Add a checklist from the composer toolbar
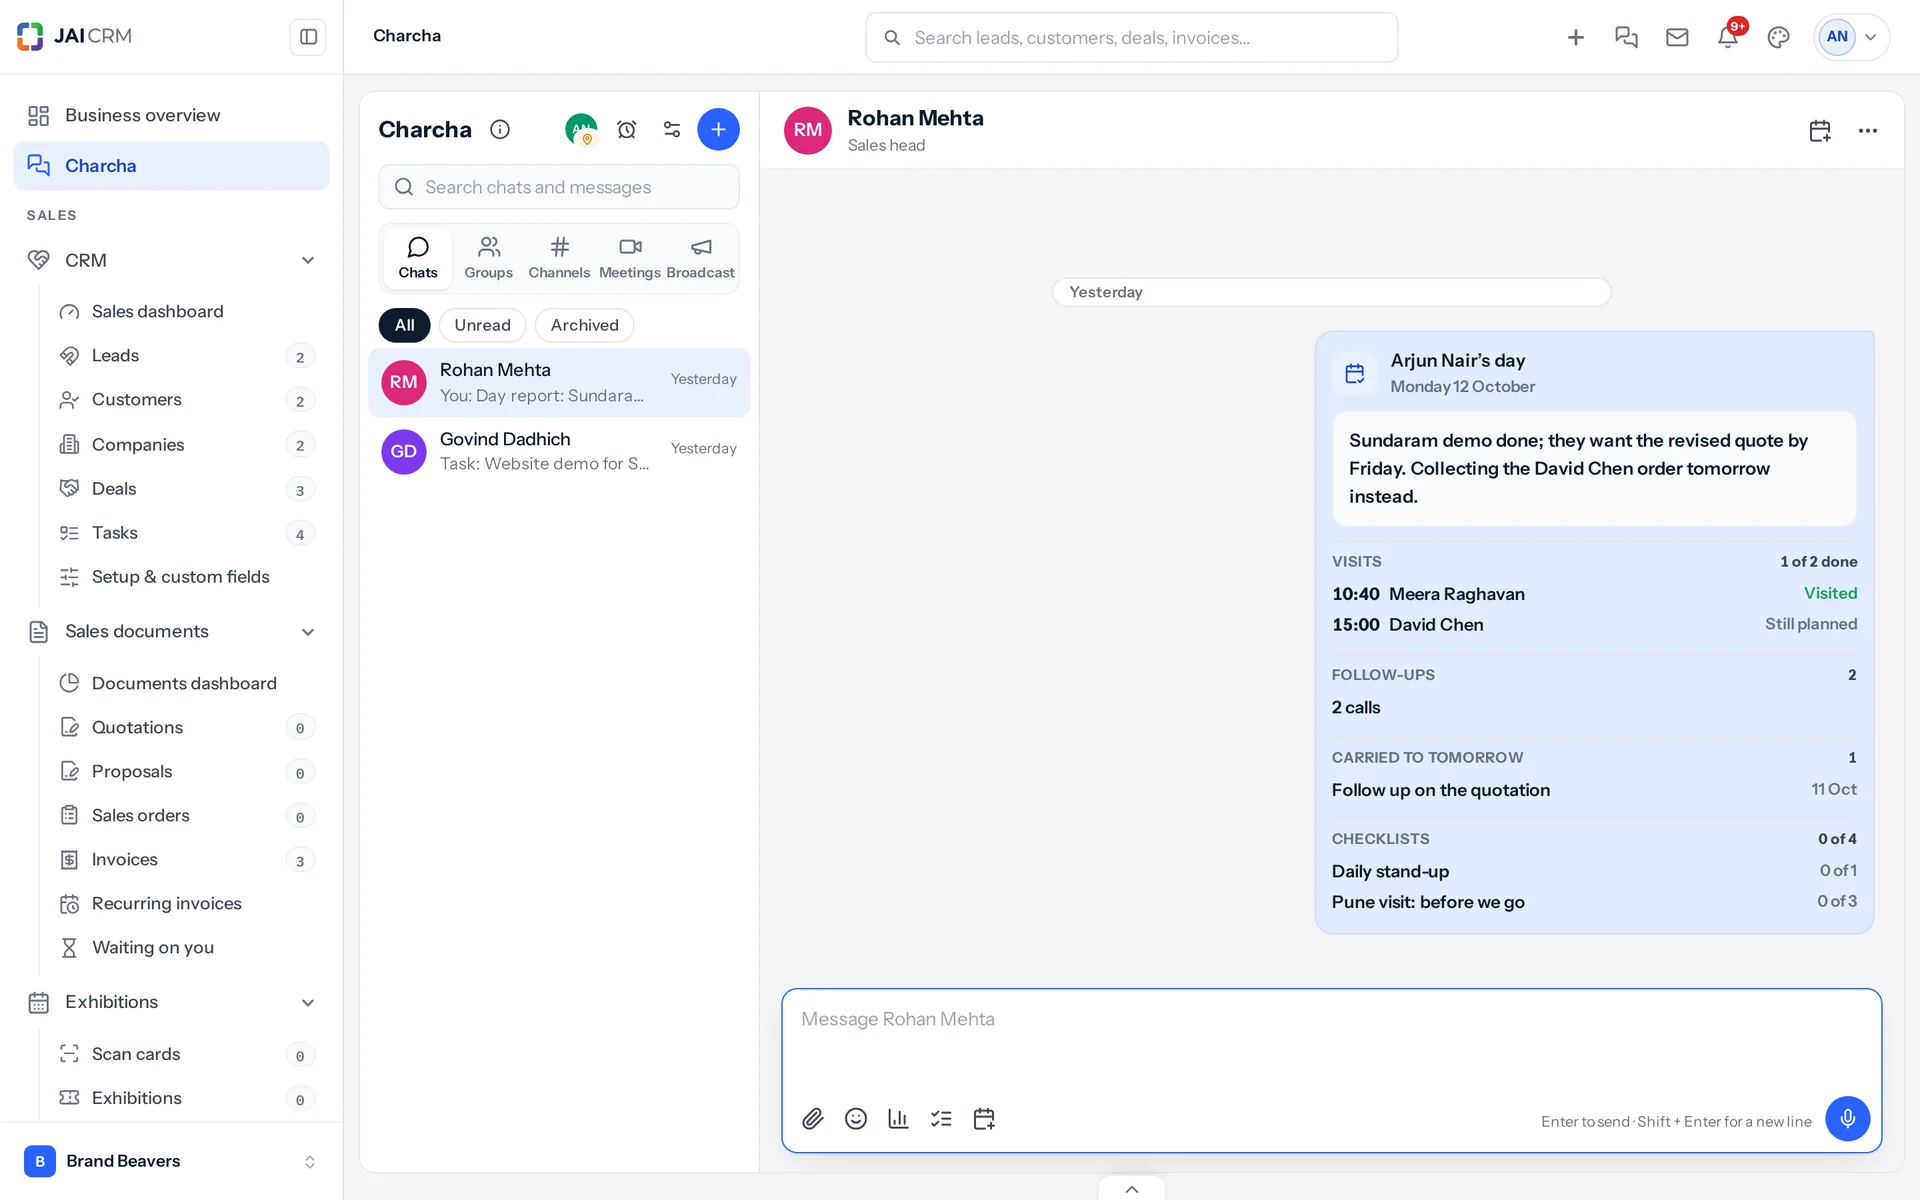The width and height of the screenshot is (1920, 1200). click(x=941, y=1118)
